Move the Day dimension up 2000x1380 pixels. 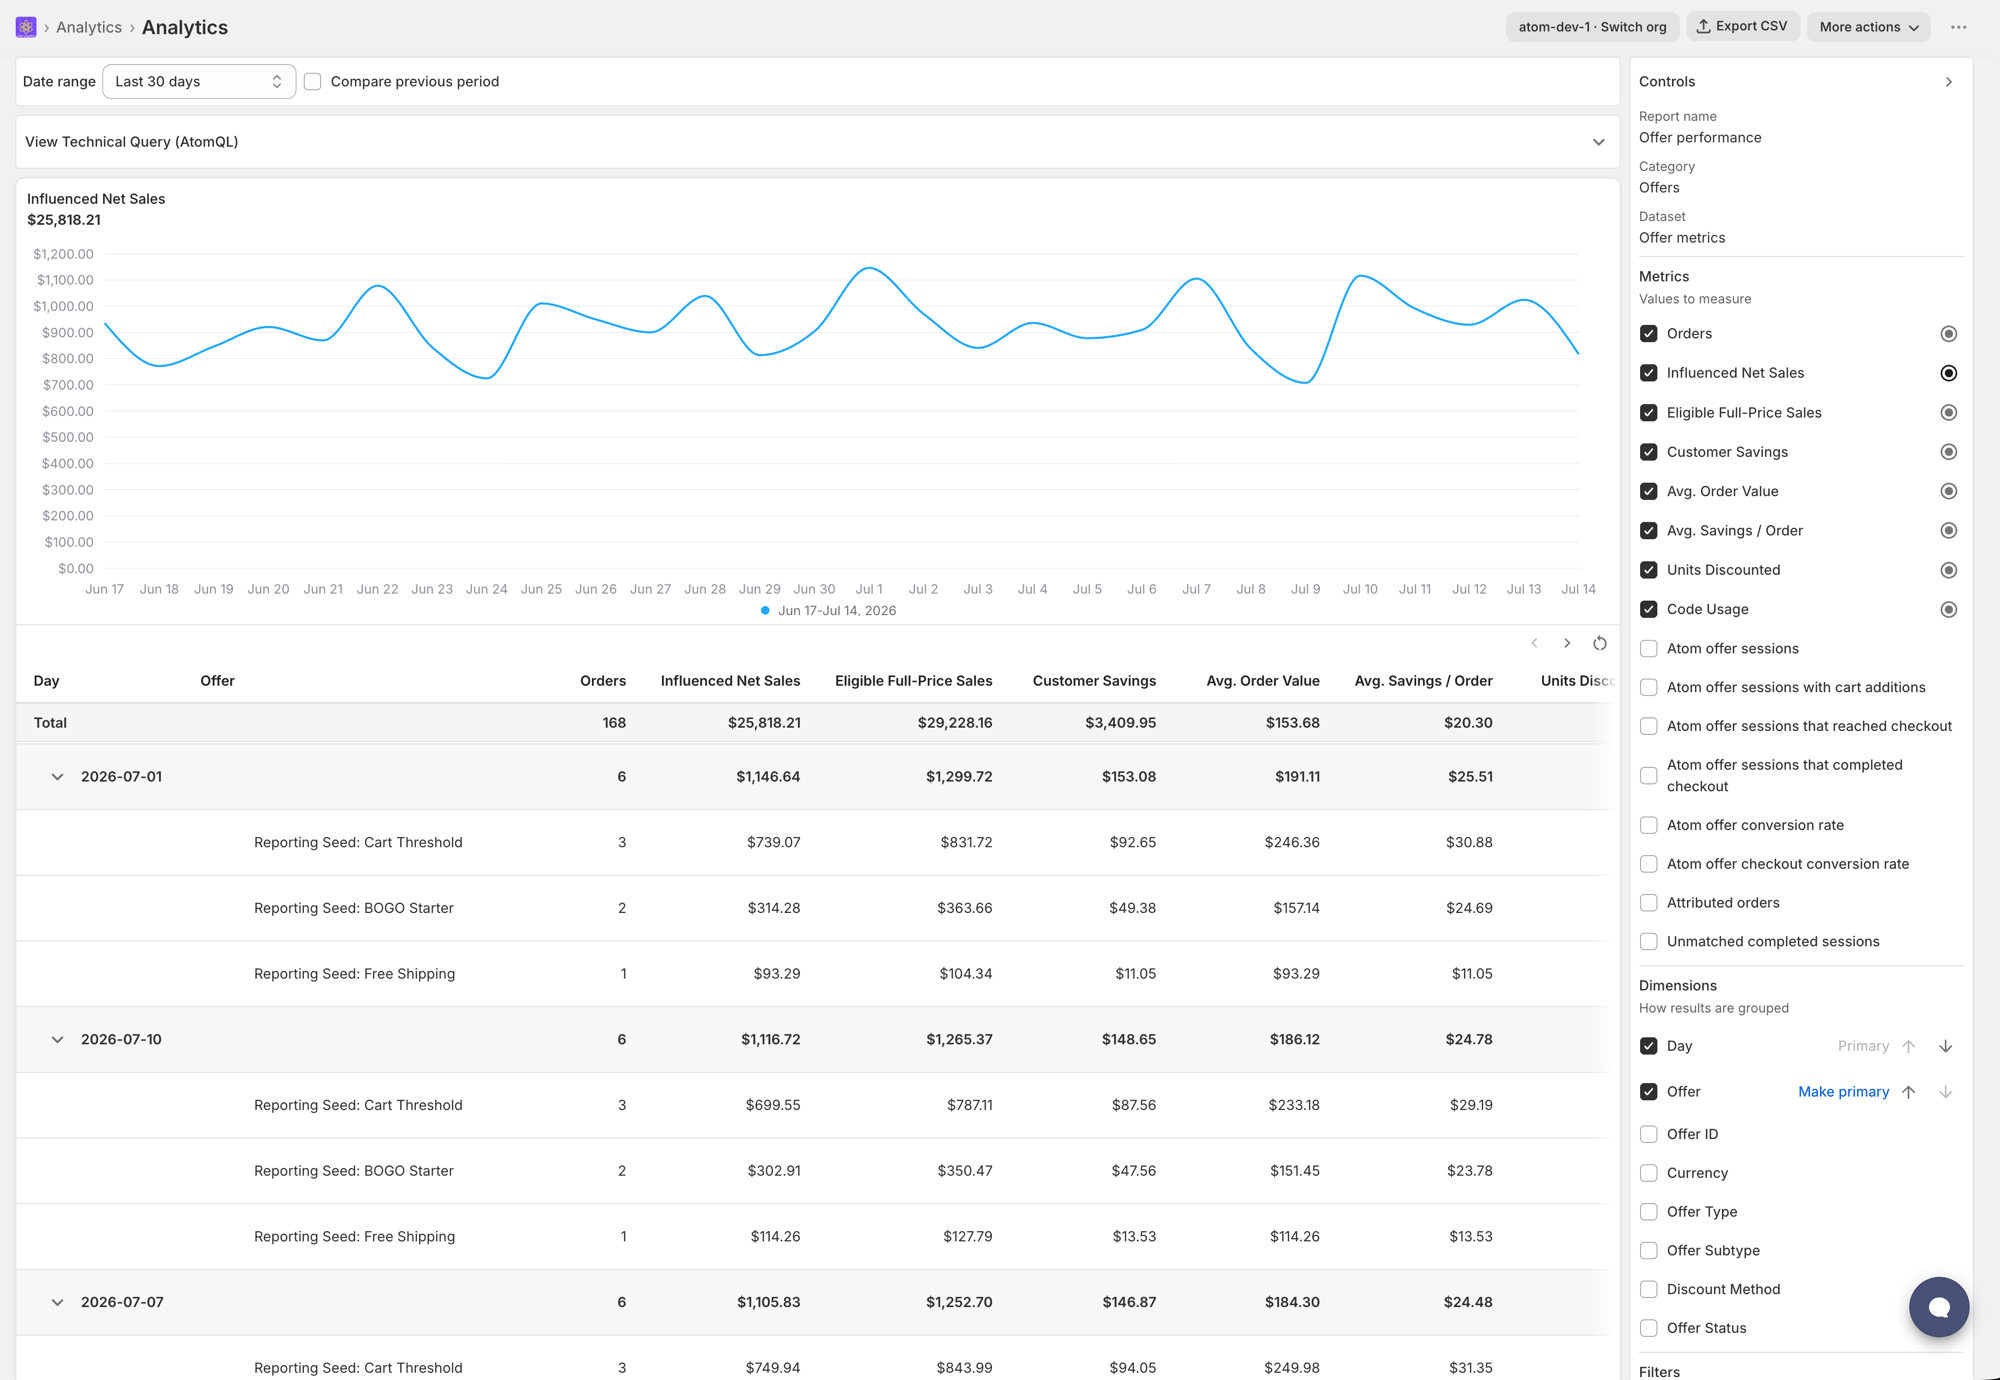[x=1908, y=1046]
